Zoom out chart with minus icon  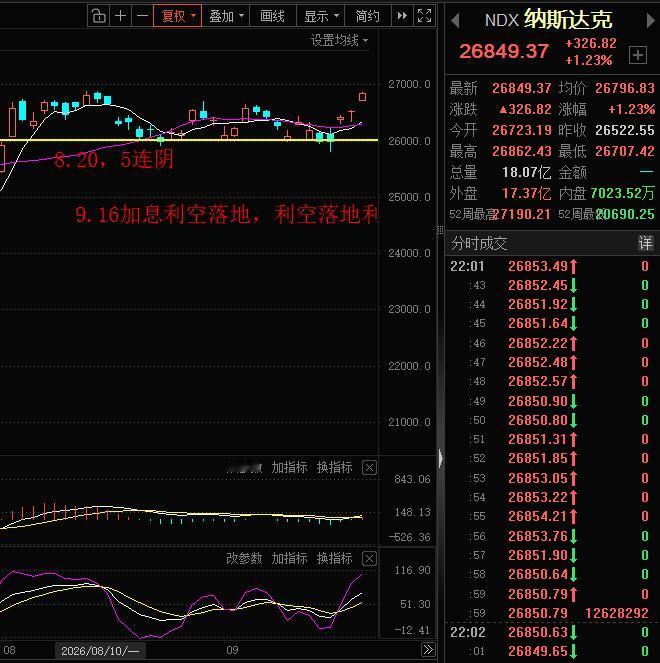pos(142,16)
